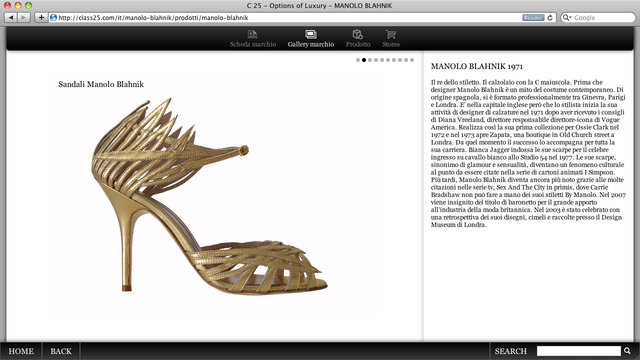The height and width of the screenshot is (360, 640).
Task: Open the Scheda marchio icon
Action: [x=252, y=34]
